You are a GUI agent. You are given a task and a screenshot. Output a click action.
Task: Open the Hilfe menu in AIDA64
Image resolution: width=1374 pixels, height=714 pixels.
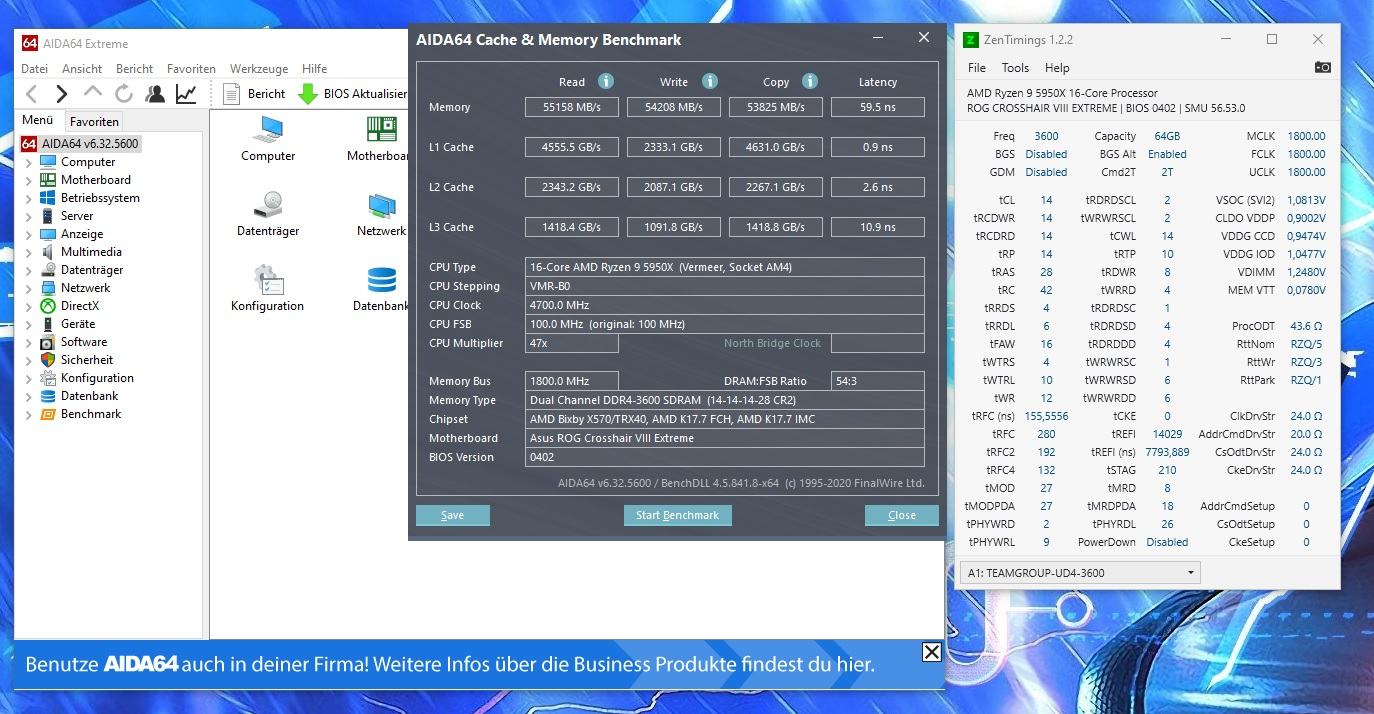(x=315, y=69)
